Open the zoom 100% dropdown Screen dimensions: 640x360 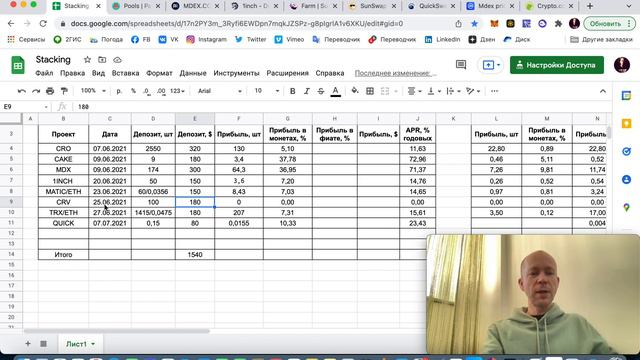(93, 91)
